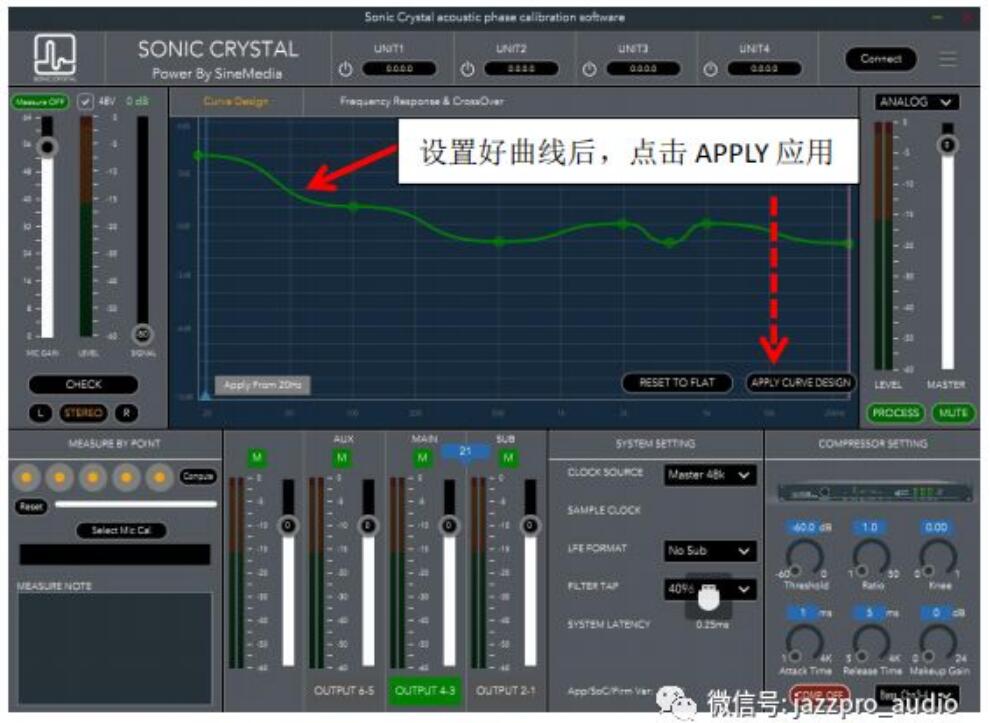
Task: Open the CLOCK SOURCE Master 48k dropdown
Action: pyautogui.click(x=710, y=475)
